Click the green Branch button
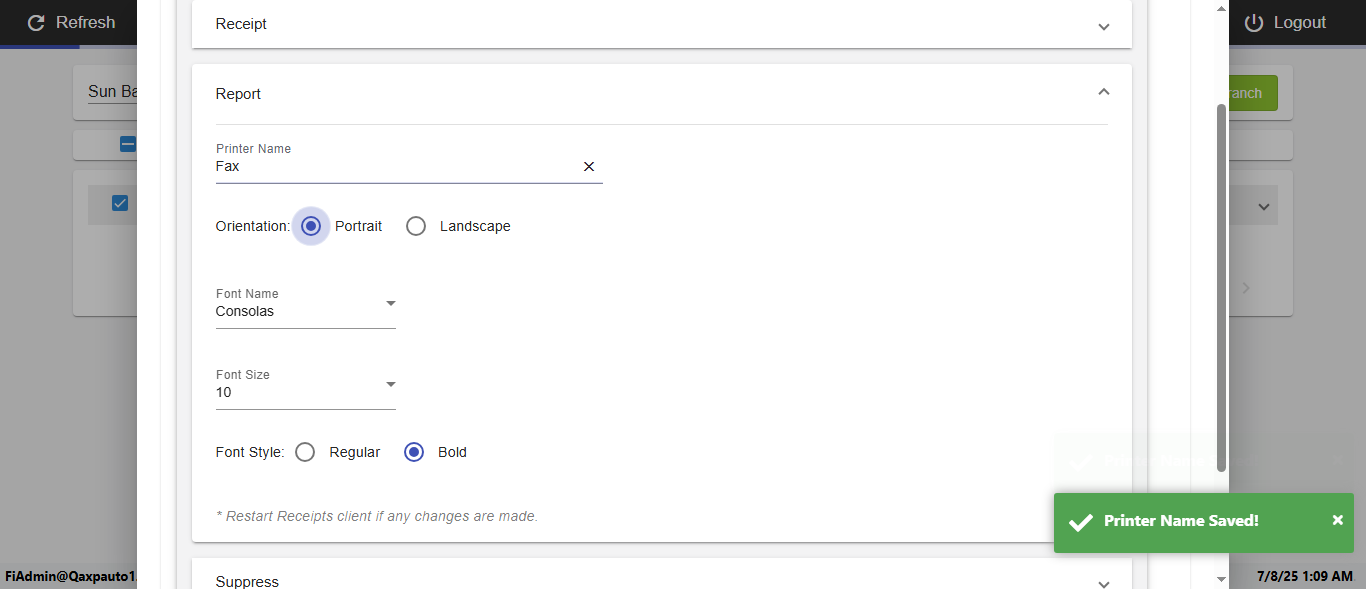The width and height of the screenshot is (1366, 589). pos(1252,93)
